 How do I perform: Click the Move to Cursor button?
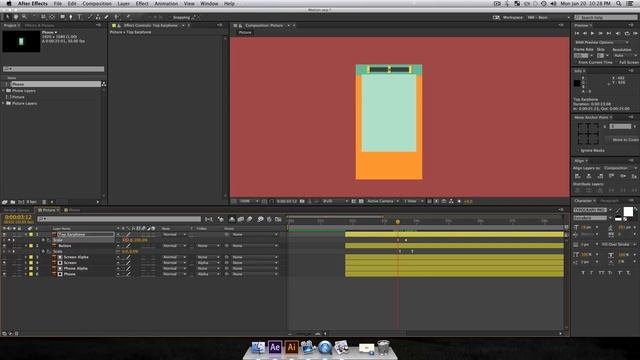click(x=624, y=140)
